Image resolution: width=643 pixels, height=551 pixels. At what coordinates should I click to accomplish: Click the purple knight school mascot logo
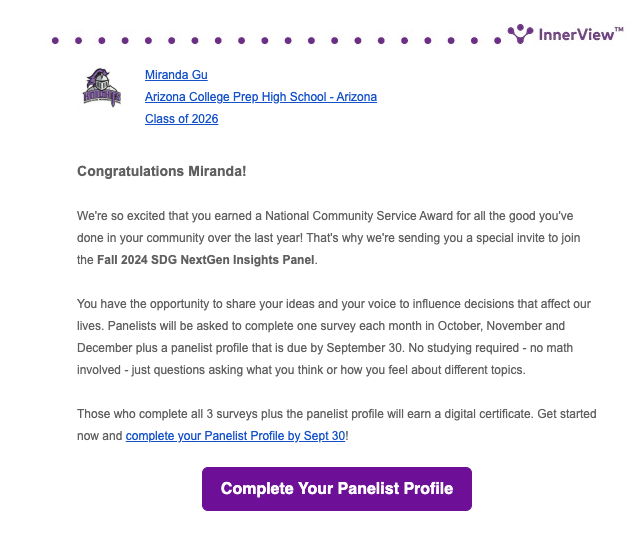102,88
